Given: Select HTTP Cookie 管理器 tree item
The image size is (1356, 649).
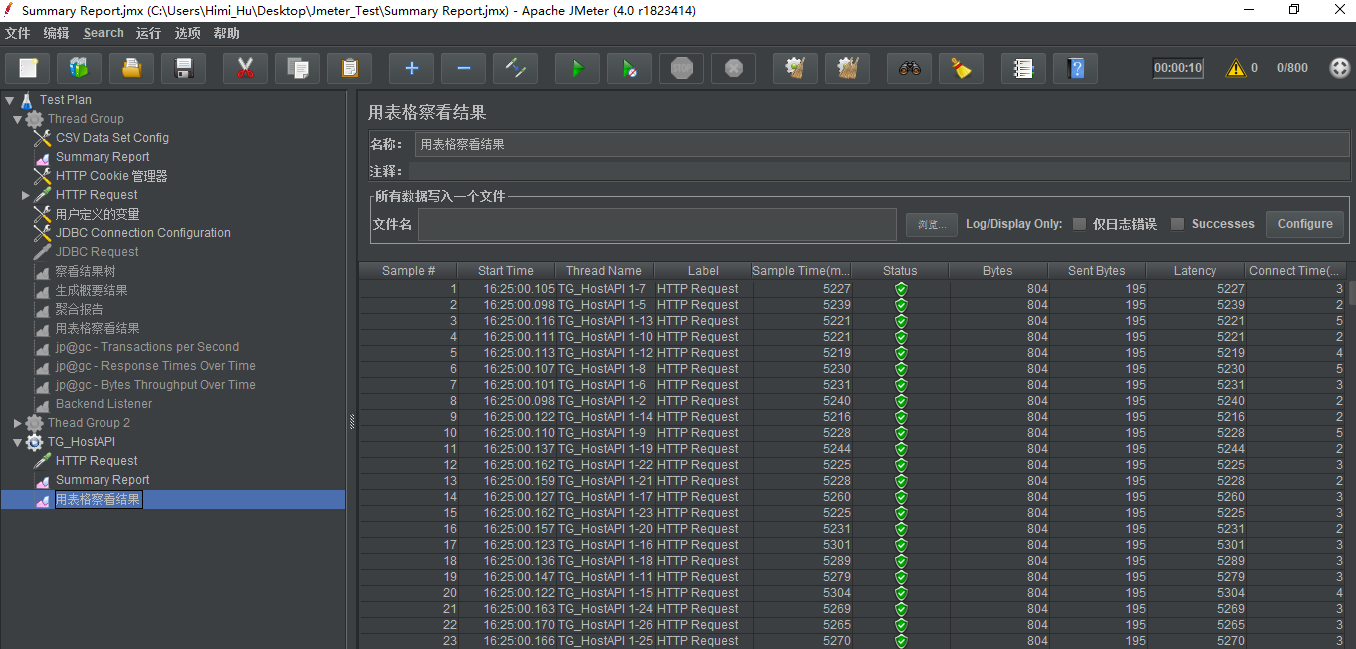Looking at the screenshot, I should click(x=111, y=176).
